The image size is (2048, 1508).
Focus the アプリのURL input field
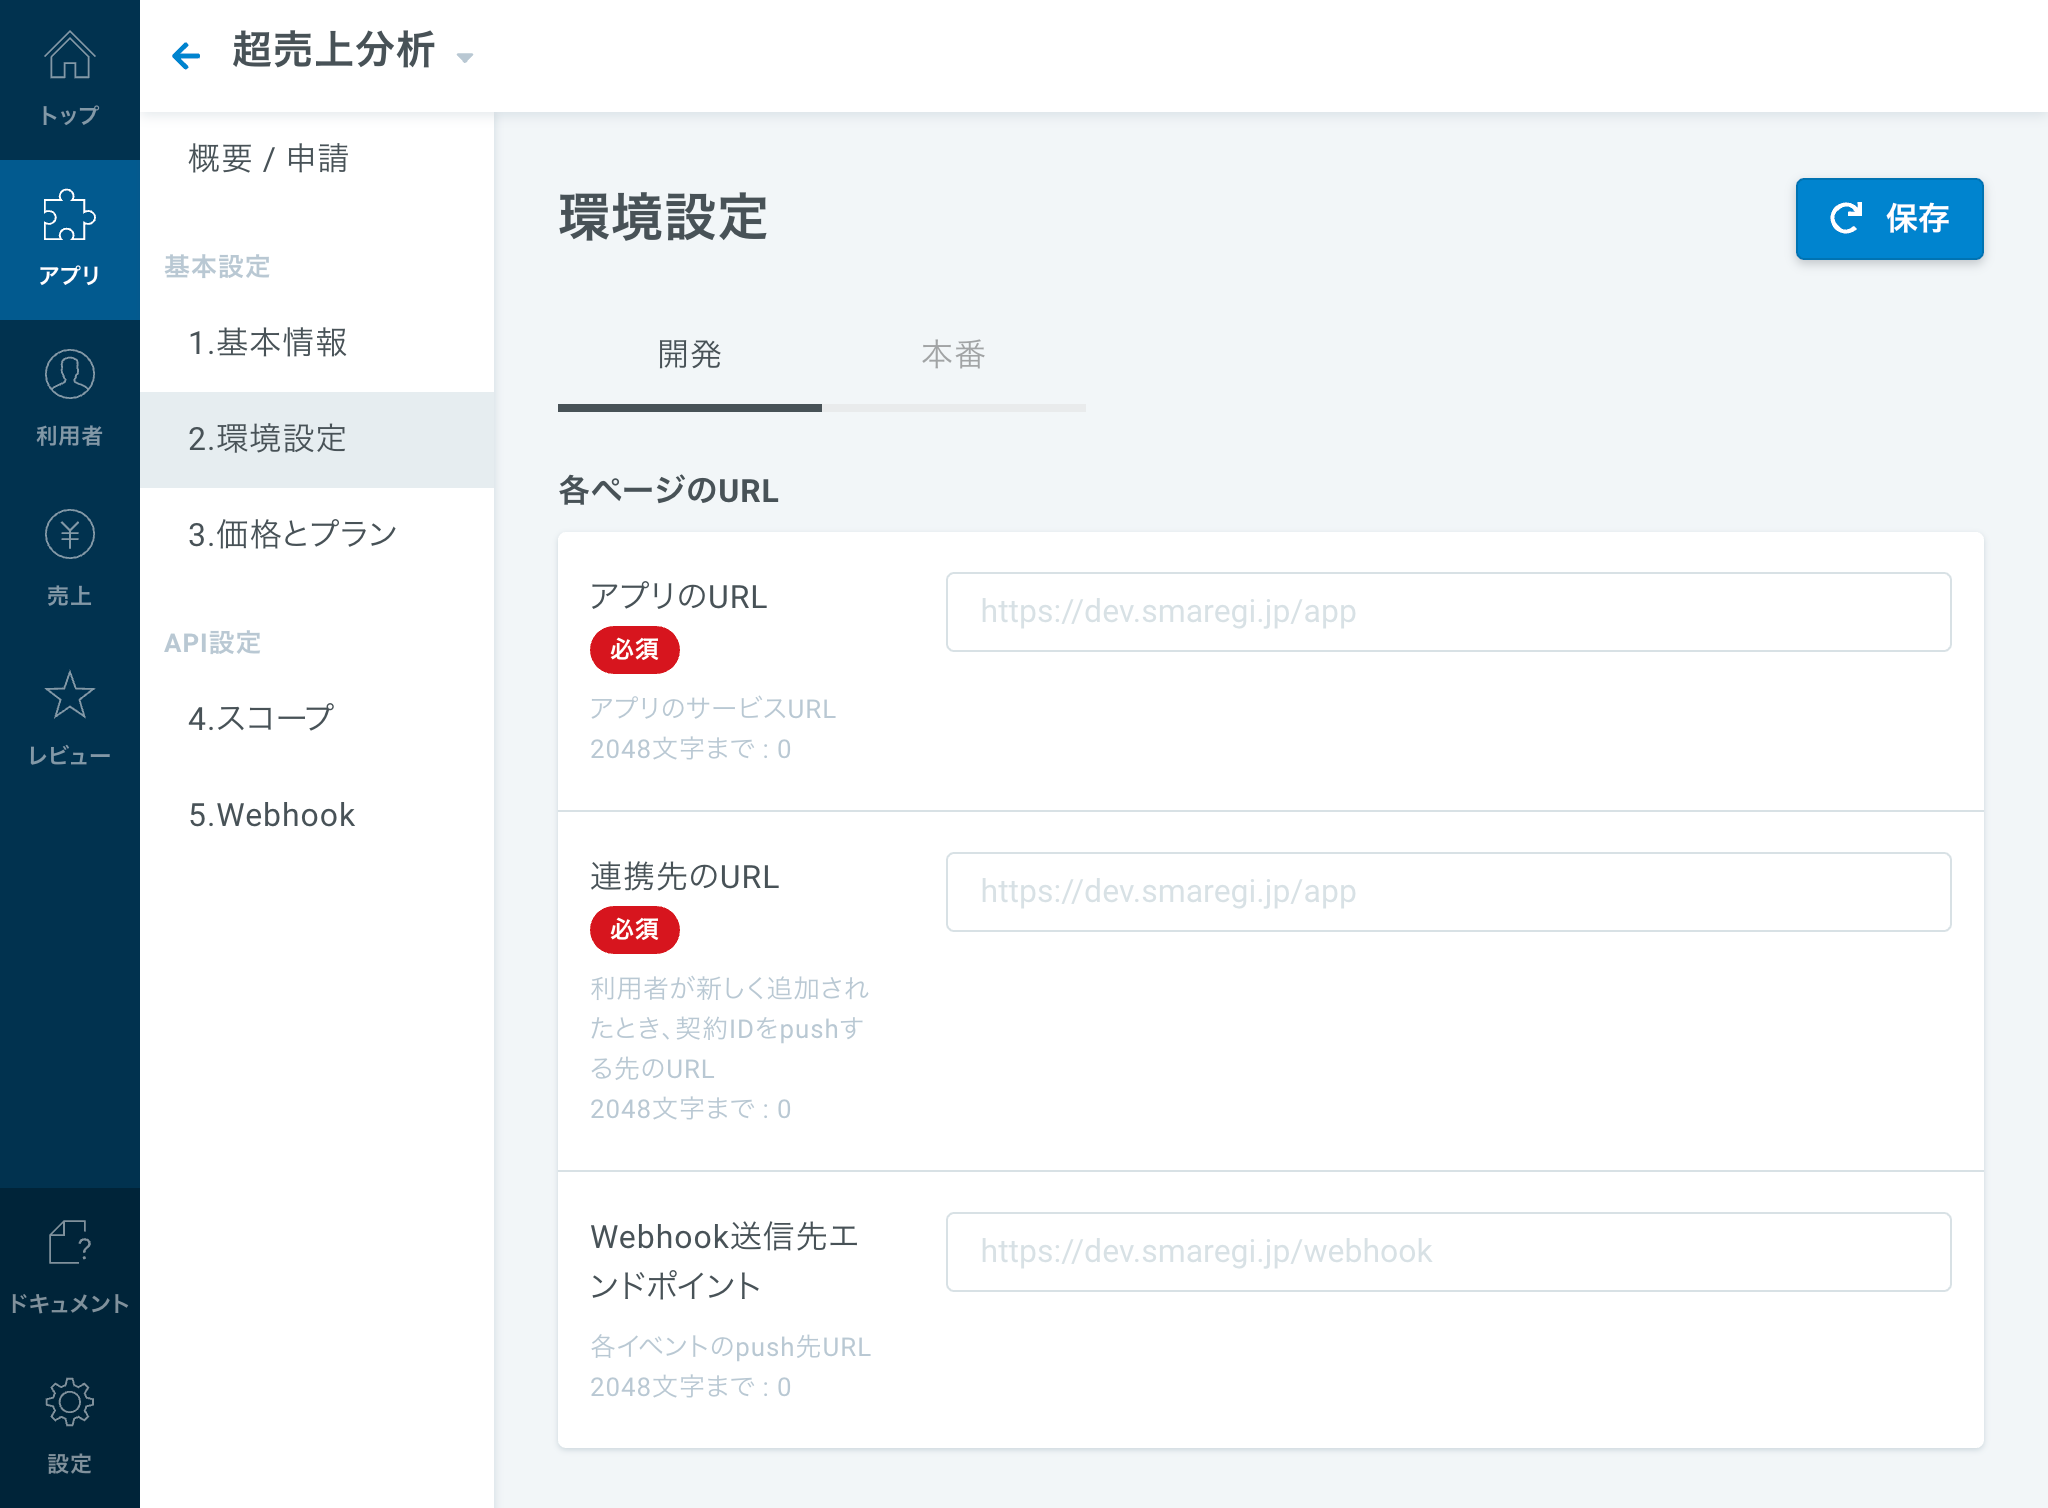pos(1448,612)
